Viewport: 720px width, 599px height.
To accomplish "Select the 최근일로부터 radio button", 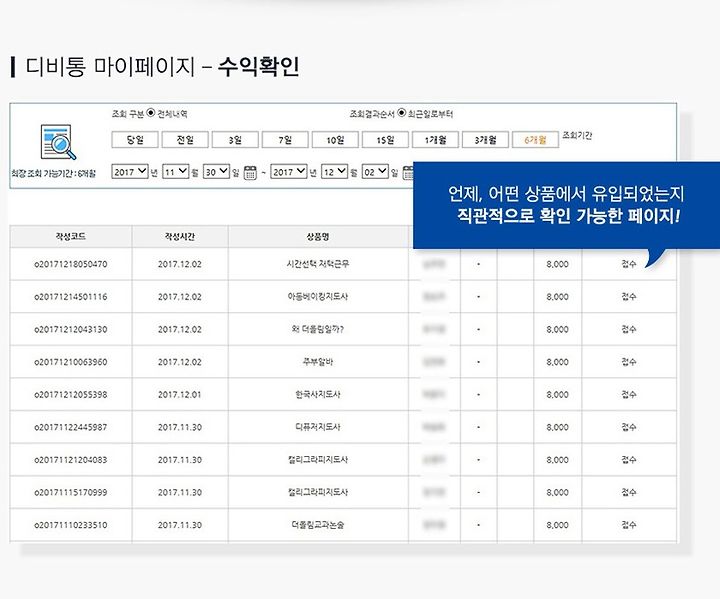I will (x=401, y=113).
